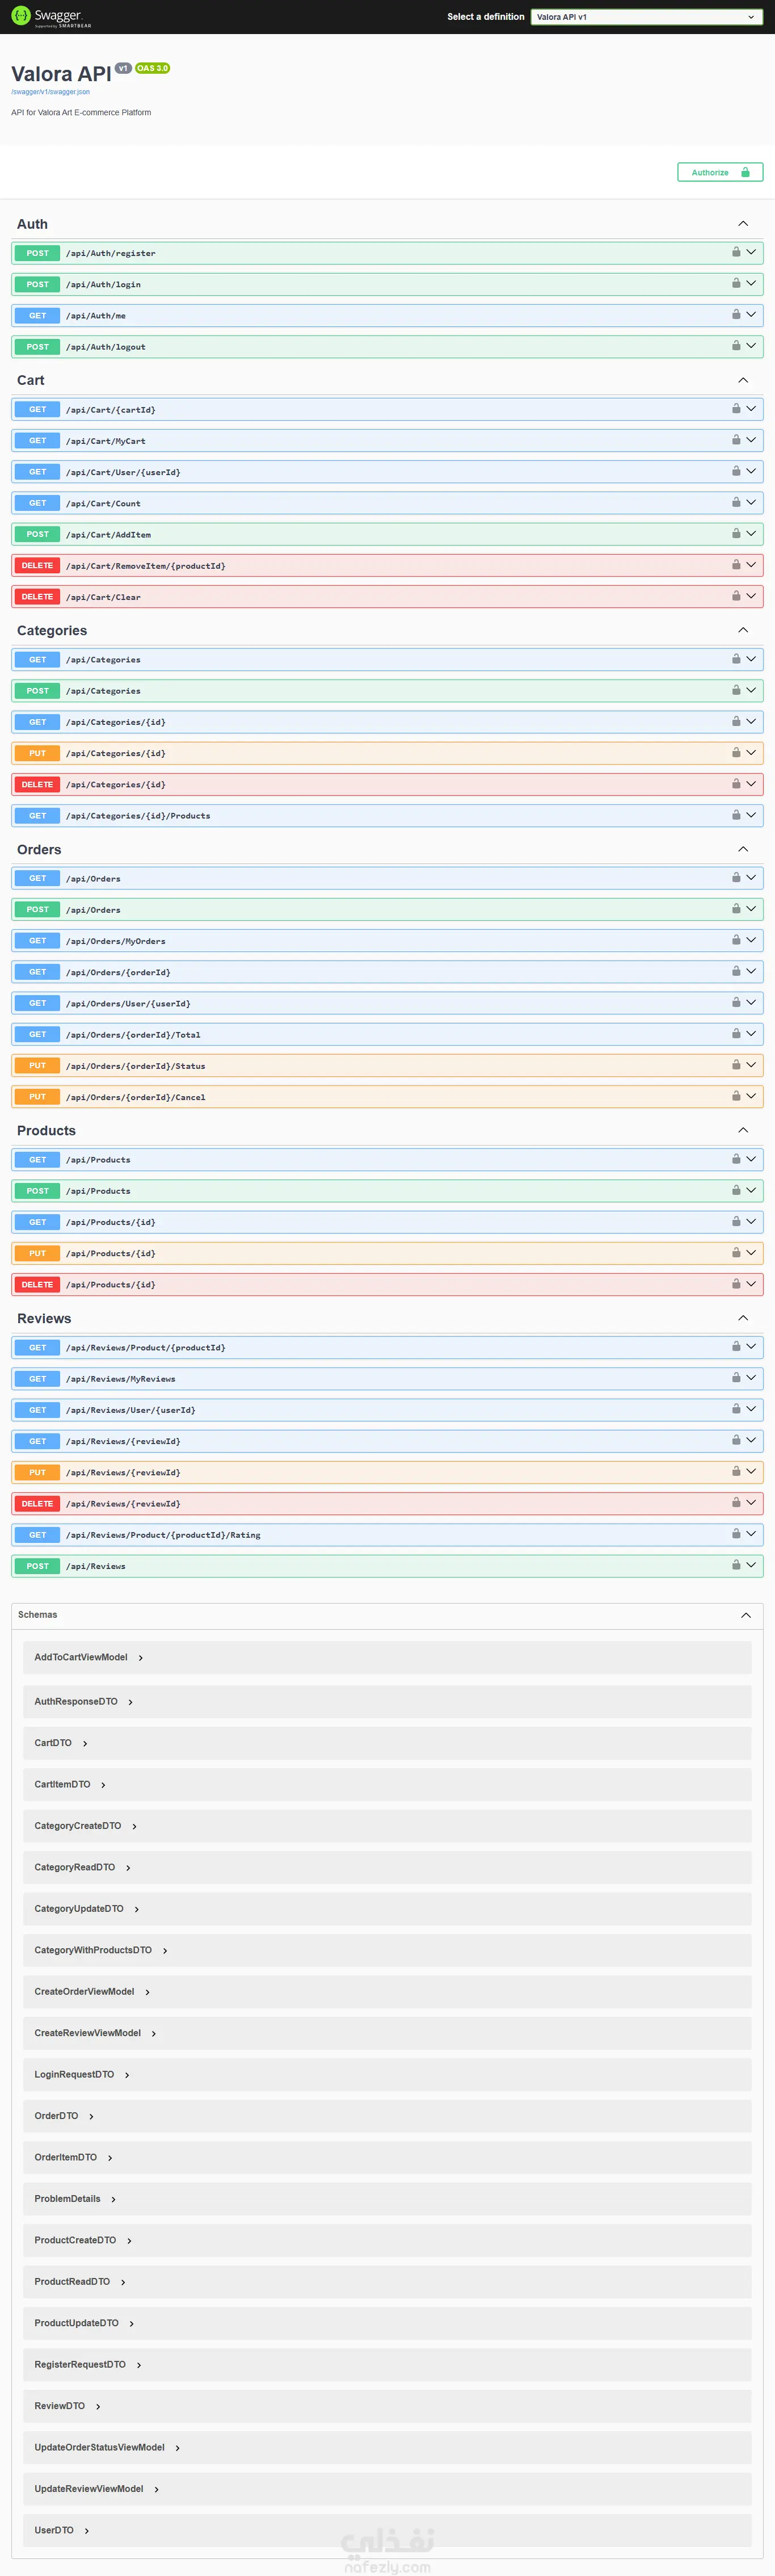Screen dimensions: 775x2576
Task: Collapse the Schemas panel
Action: [746, 1615]
